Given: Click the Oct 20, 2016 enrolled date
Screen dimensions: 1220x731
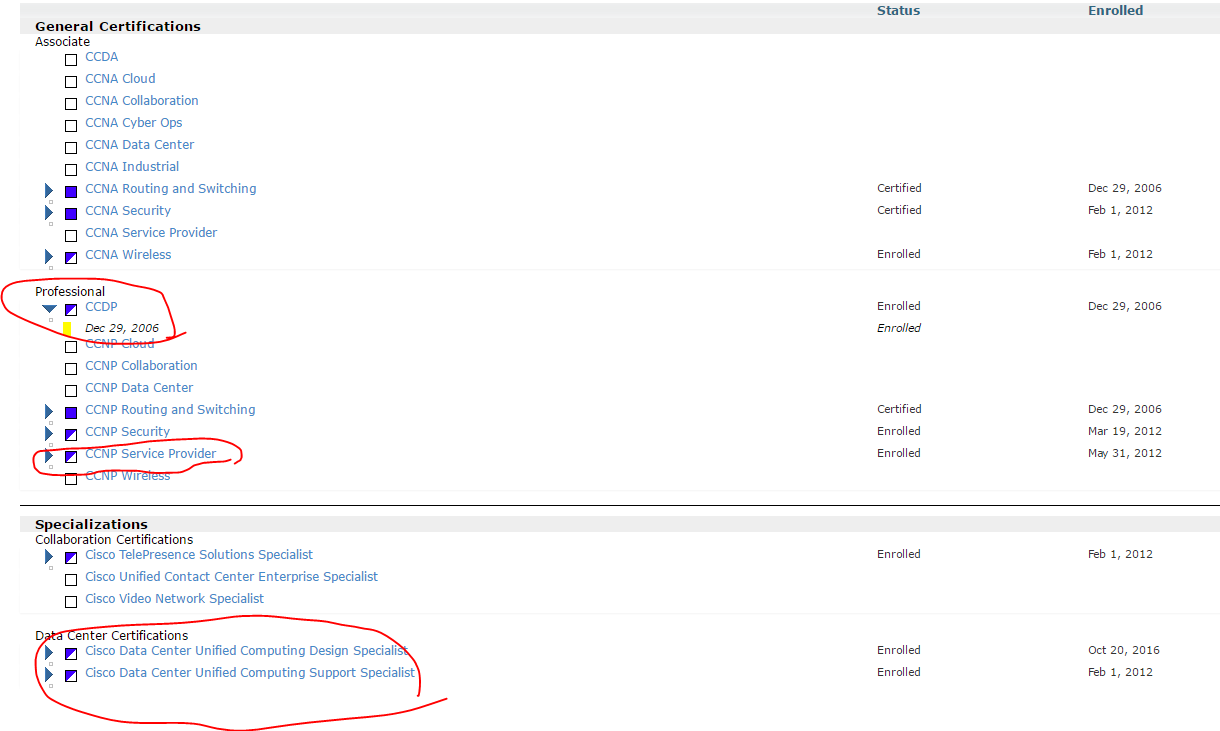Looking at the screenshot, I should coord(1124,650).
